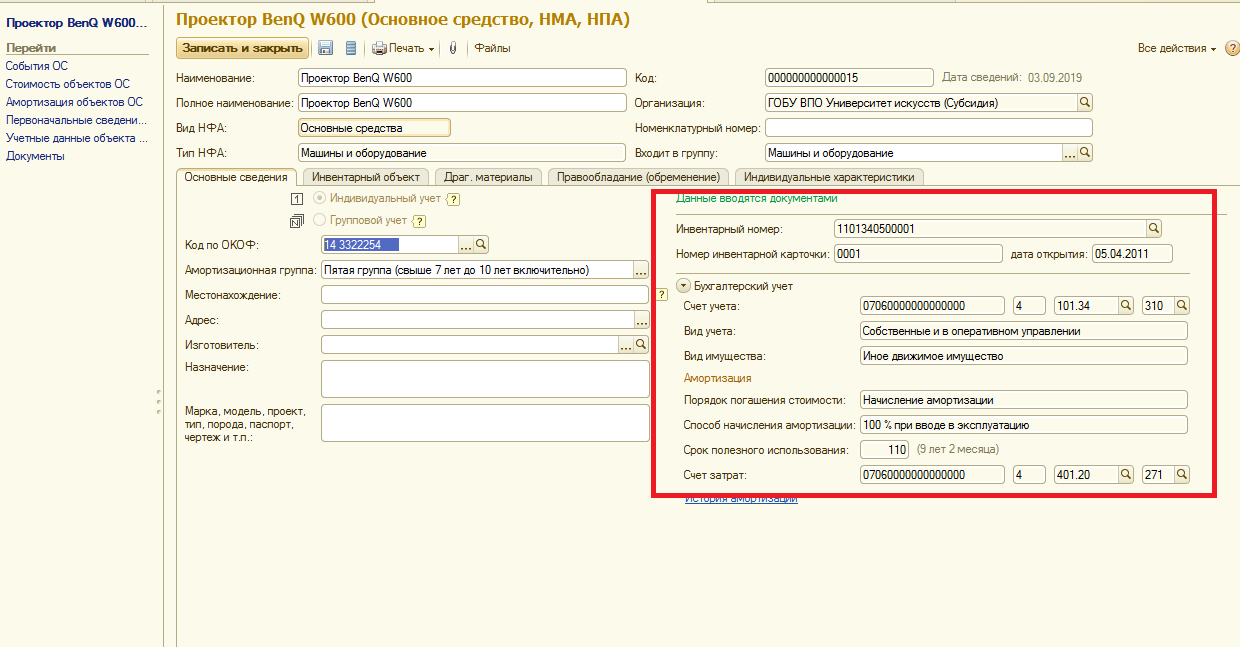1240x647 pixels.
Task: Select Групповой учет radio button
Action: [x=320, y=219]
